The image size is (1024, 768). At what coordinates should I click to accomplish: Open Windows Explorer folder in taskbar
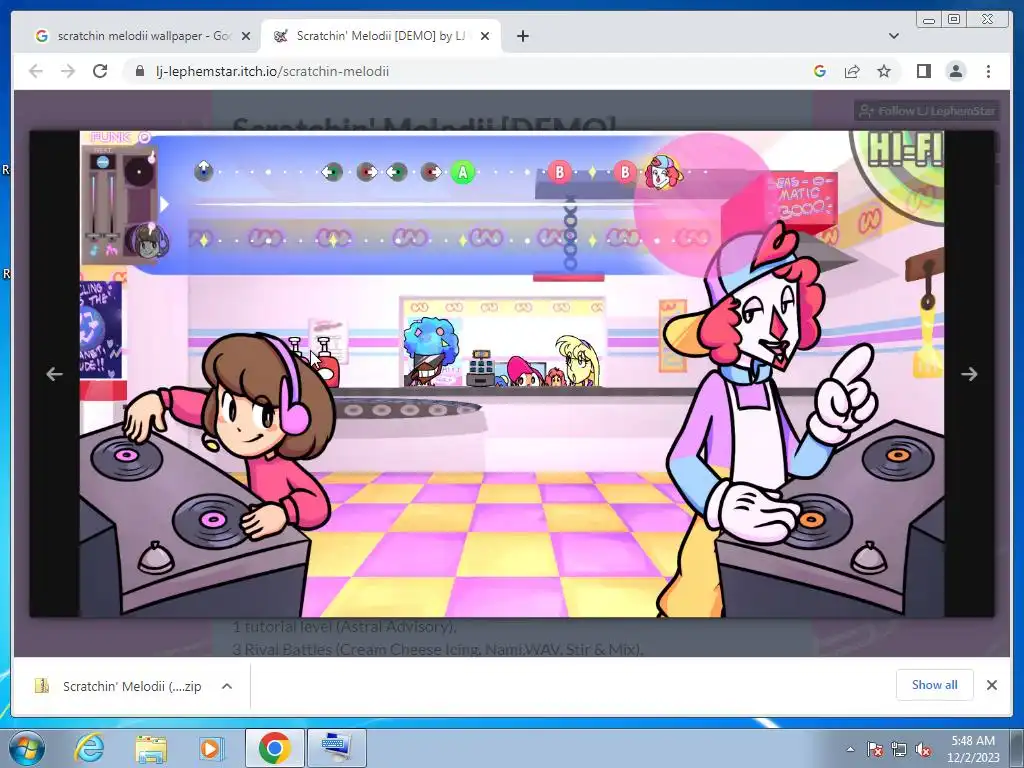point(151,748)
